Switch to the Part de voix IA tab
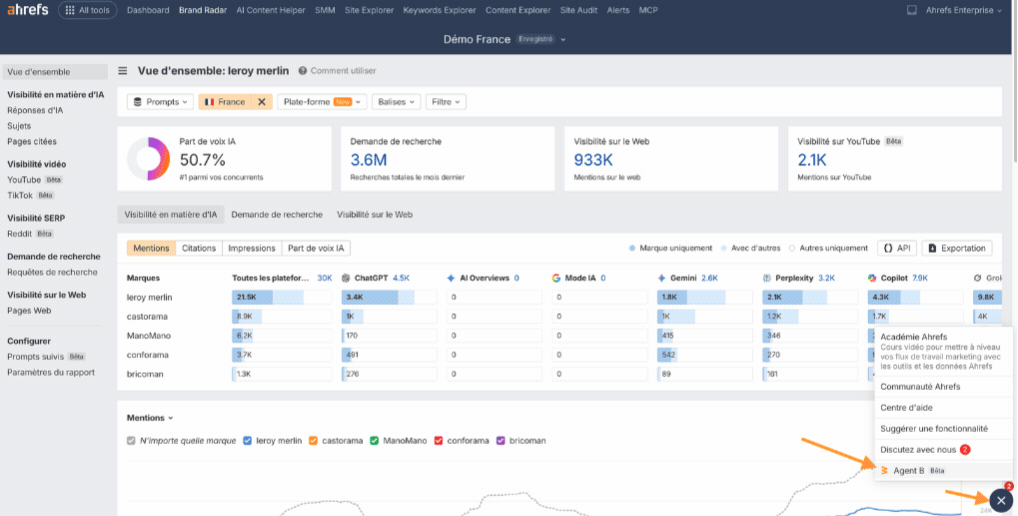This screenshot has width=1018, height=516. (316, 248)
